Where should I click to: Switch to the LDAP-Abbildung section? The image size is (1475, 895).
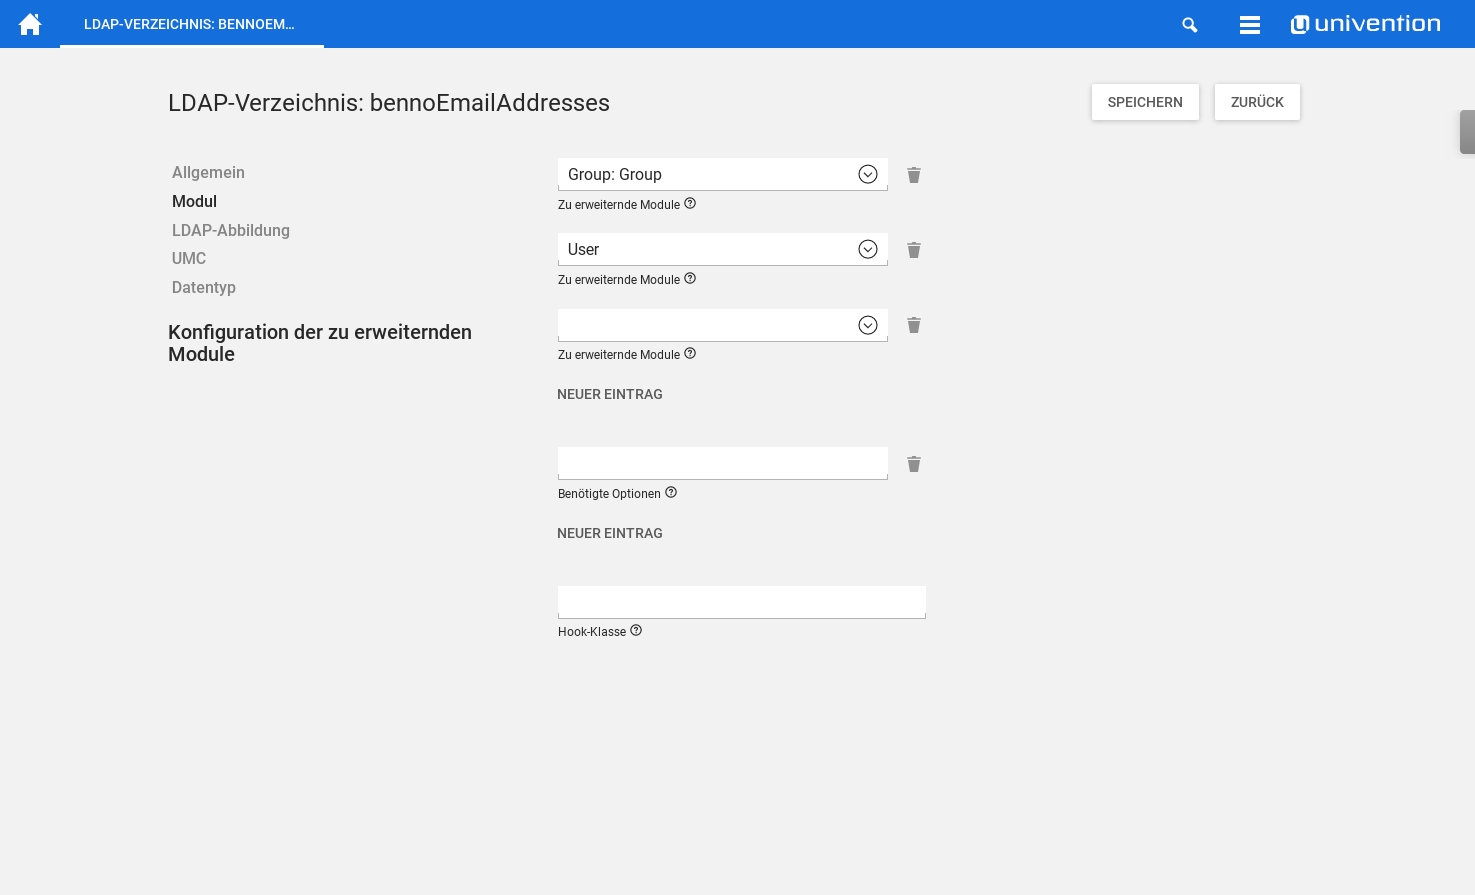tap(230, 230)
